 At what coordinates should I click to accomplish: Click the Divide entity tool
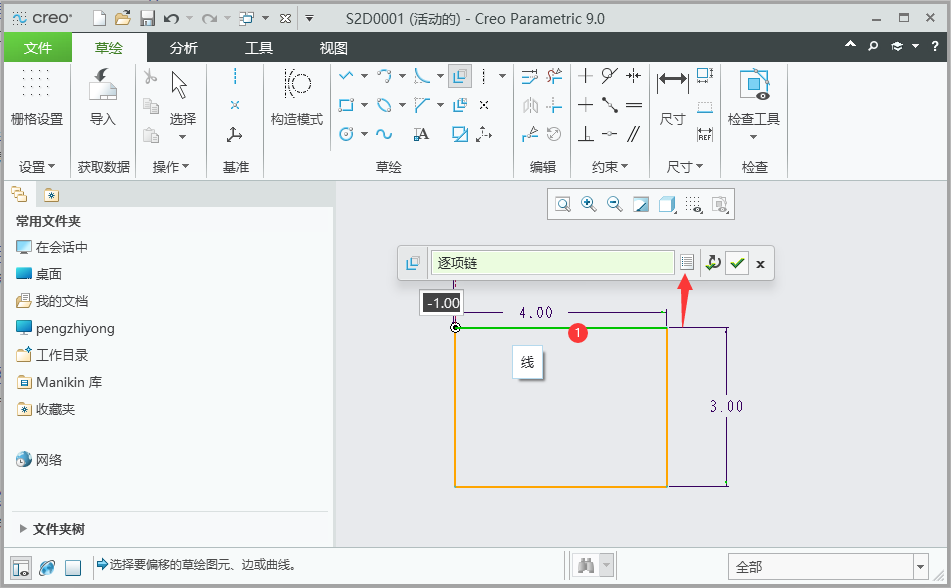click(530, 134)
